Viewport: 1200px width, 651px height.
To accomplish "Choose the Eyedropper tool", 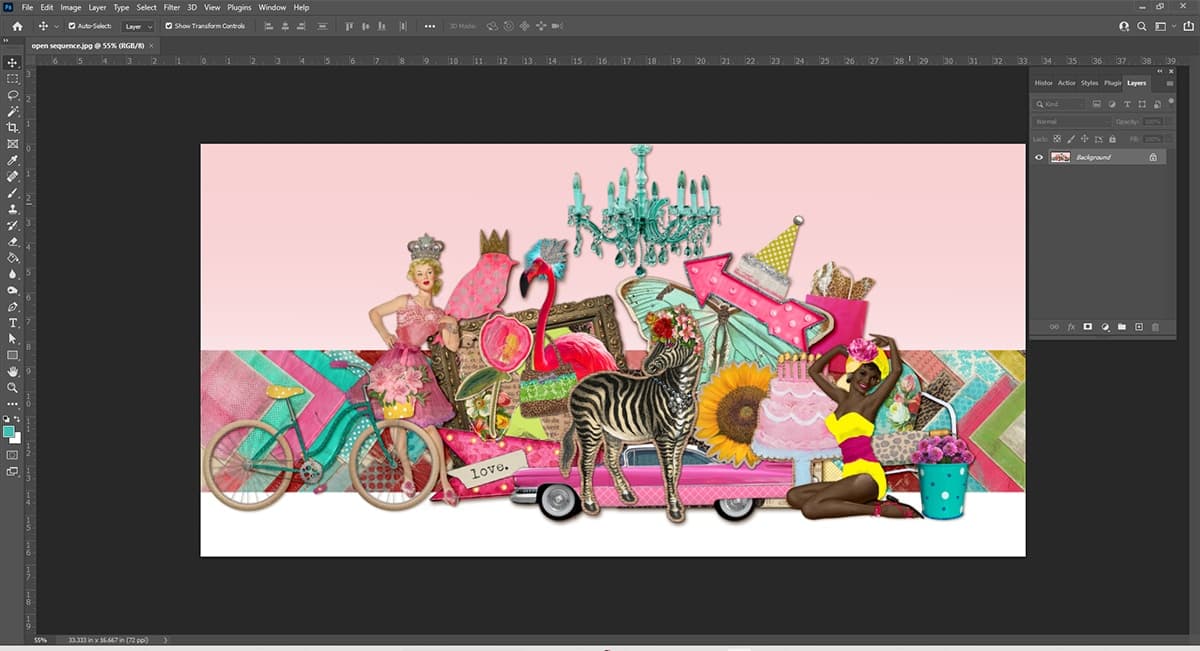I will tap(13, 160).
